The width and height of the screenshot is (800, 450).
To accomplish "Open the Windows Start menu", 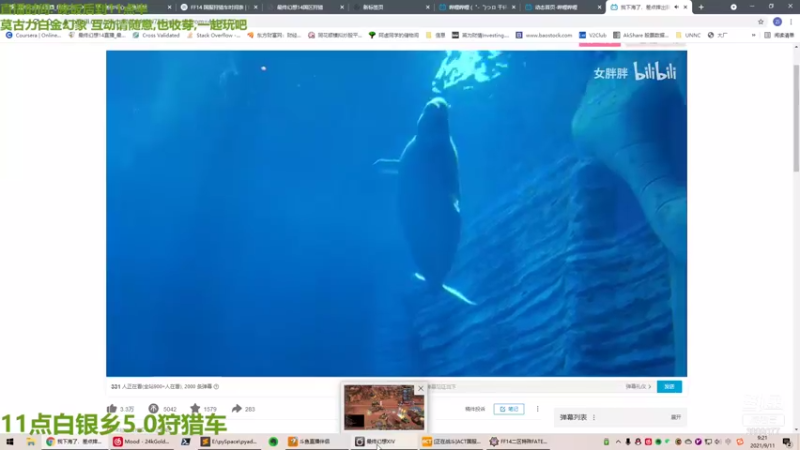I will (10, 441).
